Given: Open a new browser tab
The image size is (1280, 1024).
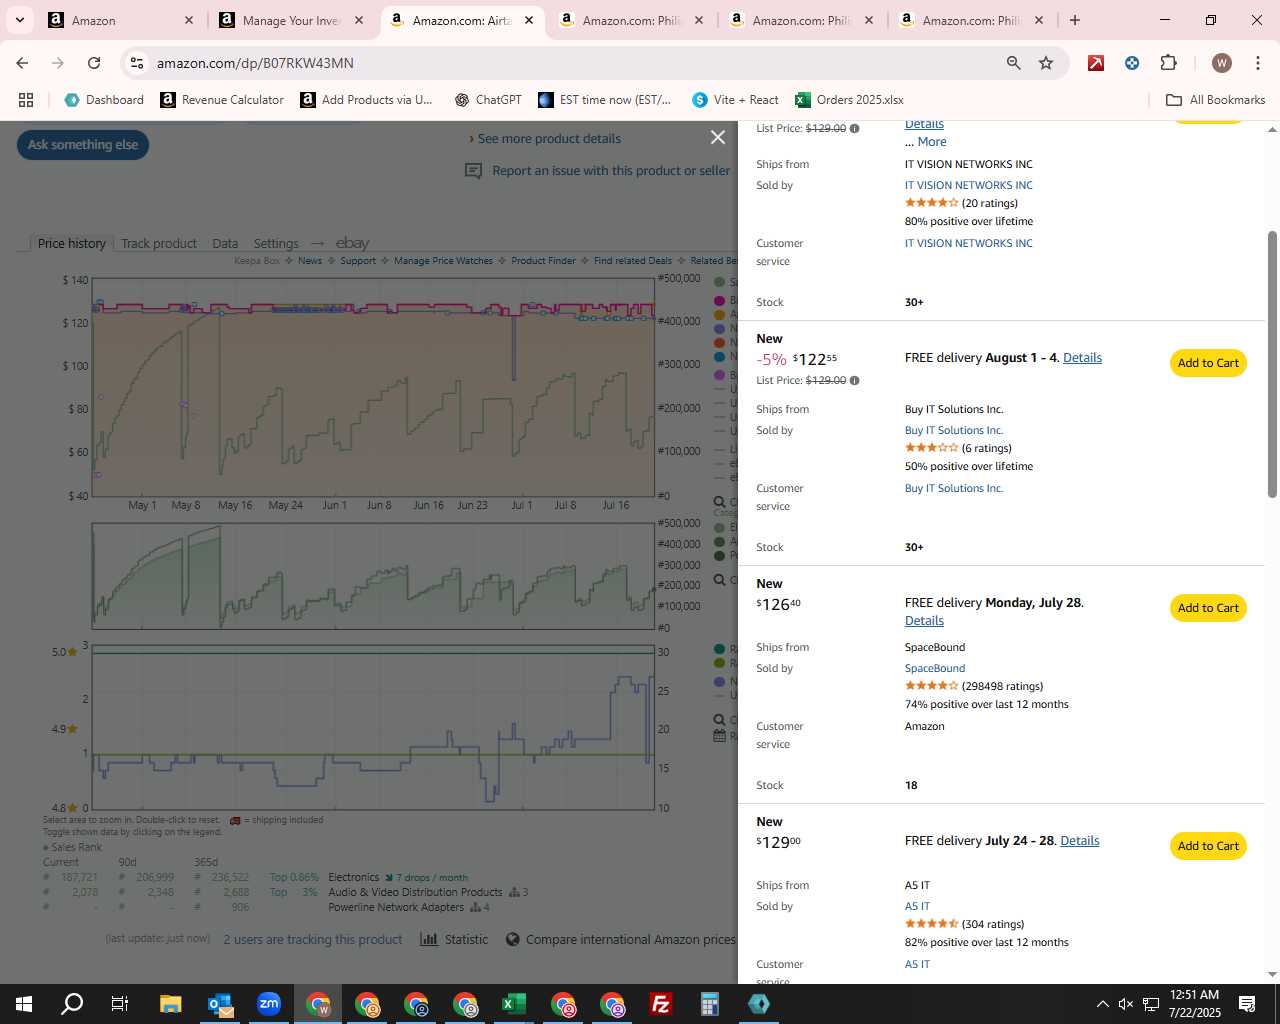Looking at the screenshot, I should [1075, 20].
